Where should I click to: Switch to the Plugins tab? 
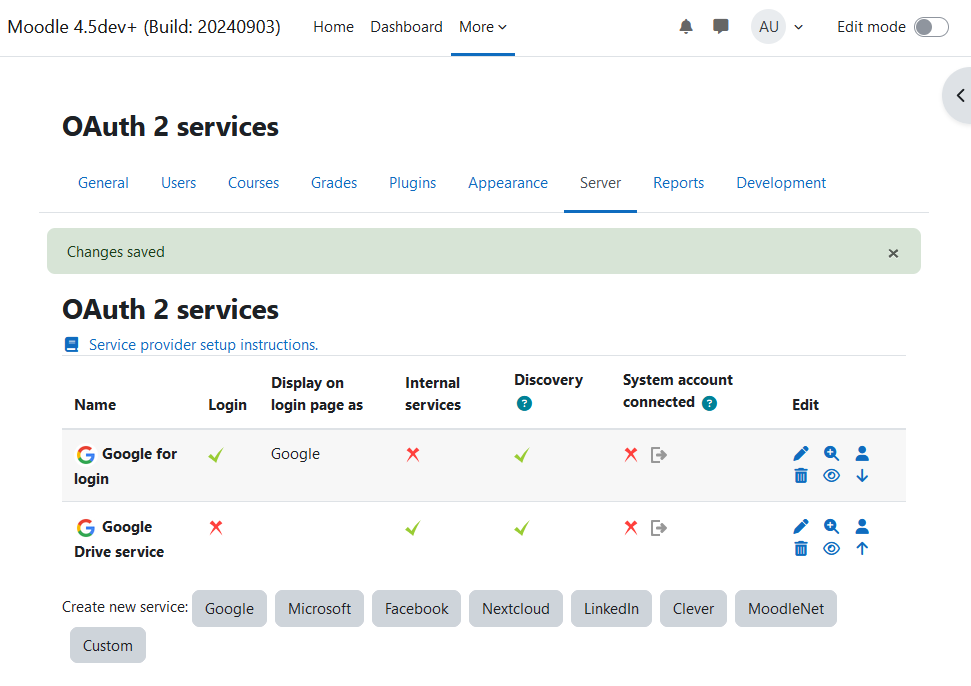tap(412, 183)
